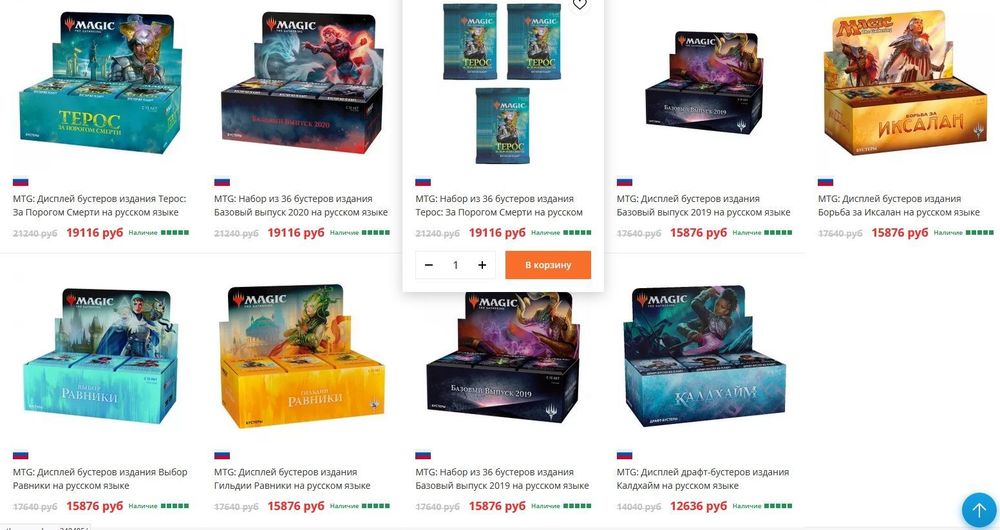Decrease quantity with the minus button
This screenshot has width=1000, height=530.
coord(429,265)
